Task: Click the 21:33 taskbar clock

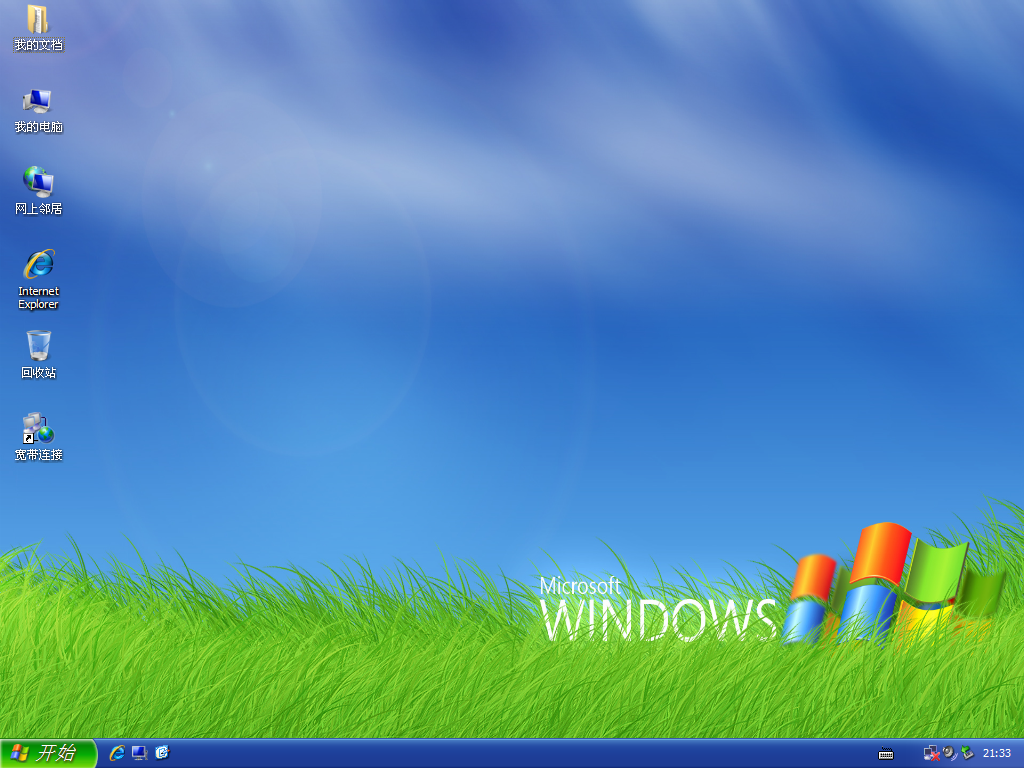Action: 997,754
